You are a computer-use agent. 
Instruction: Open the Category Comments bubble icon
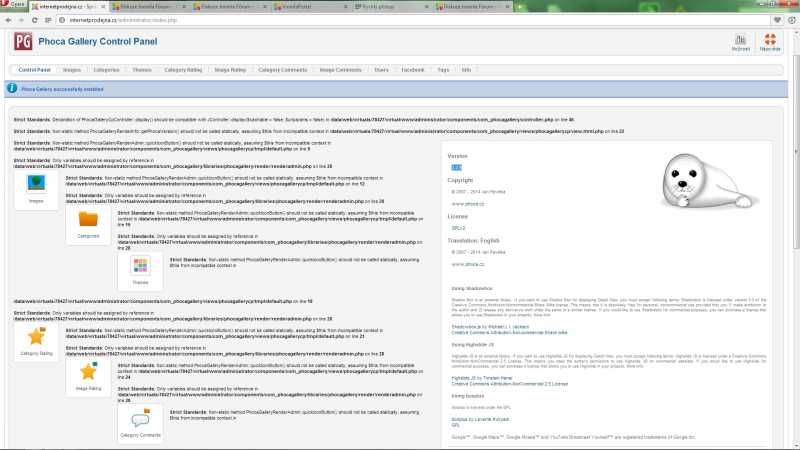pyautogui.click(x=140, y=418)
